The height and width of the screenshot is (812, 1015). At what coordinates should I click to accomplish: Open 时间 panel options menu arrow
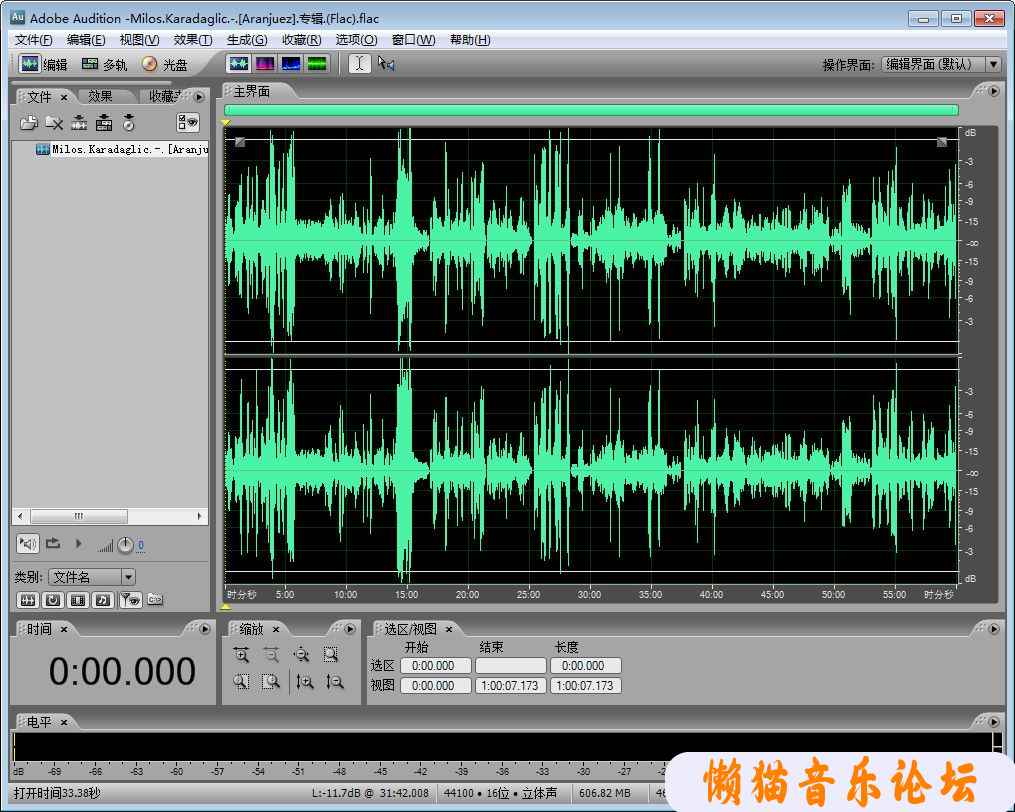click(x=205, y=629)
